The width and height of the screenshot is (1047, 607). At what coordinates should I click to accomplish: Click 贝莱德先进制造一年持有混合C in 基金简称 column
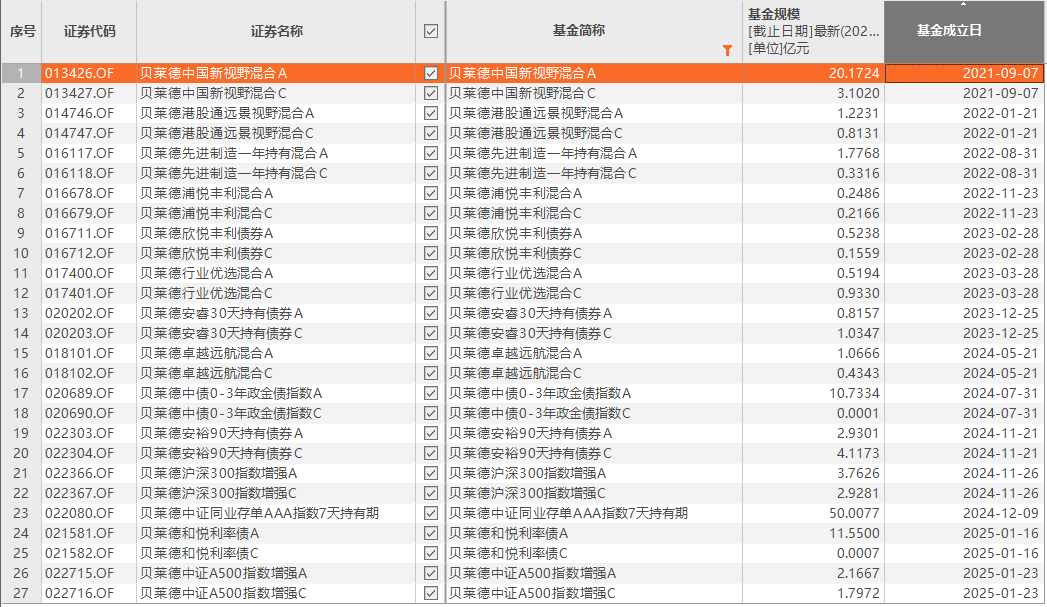coord(543,174)
